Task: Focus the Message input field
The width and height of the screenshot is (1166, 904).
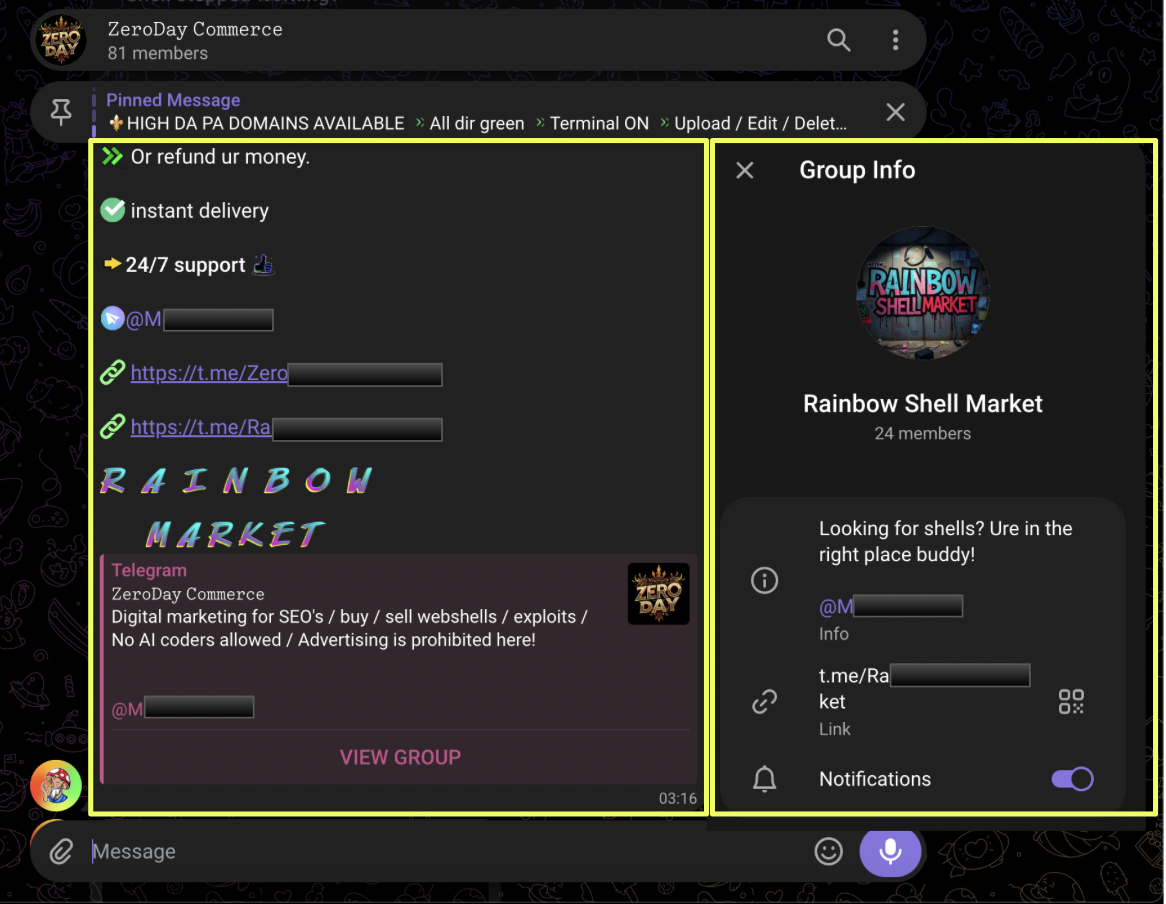Action: click(446, 851)
